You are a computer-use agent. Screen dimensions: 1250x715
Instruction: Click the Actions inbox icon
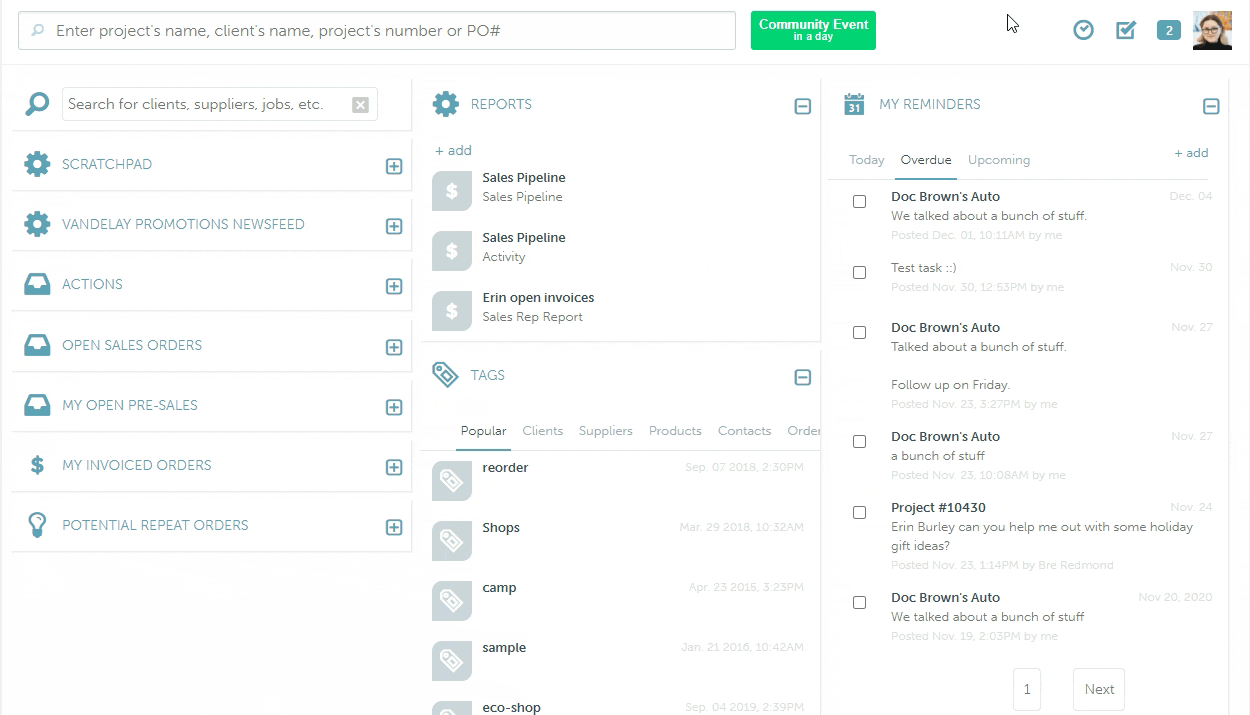(37, 284)
